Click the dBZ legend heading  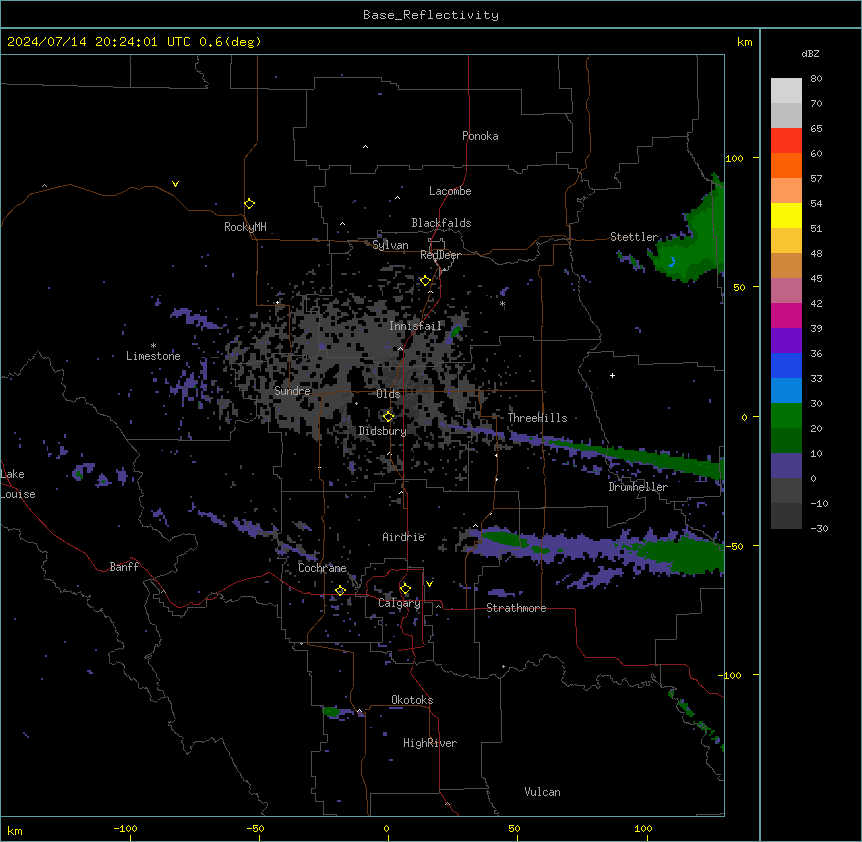pos(810,54)
